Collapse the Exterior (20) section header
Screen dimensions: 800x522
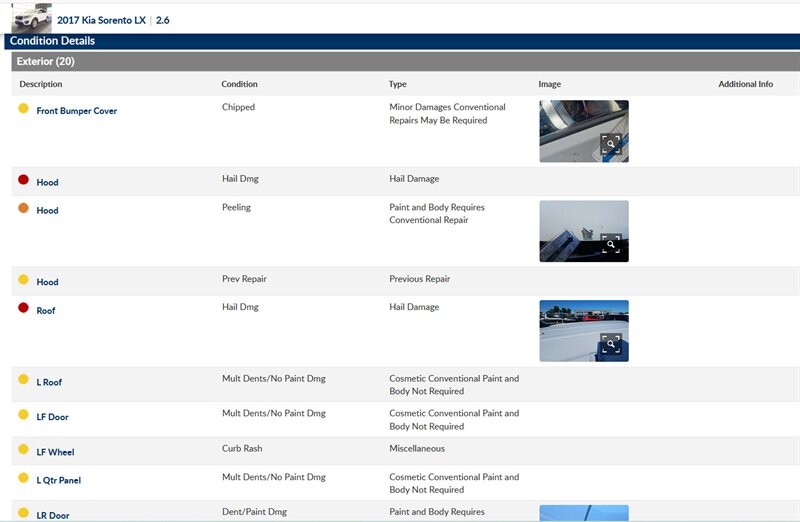[x=46, y=62]
